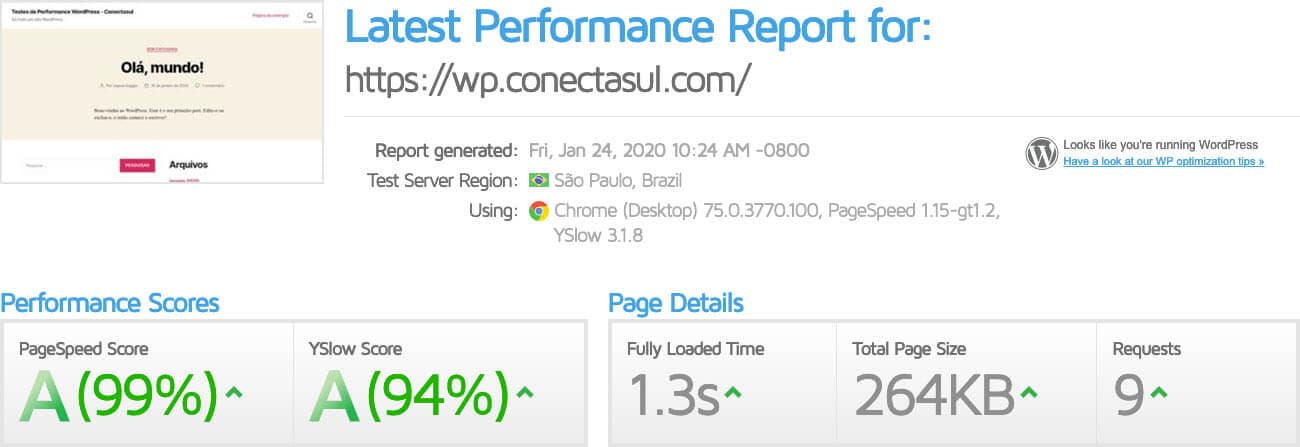The width and height of the screenshot is (1300, 447).
Task: Click the arrow next to 264KB page size
Action: click(1027, 392)
